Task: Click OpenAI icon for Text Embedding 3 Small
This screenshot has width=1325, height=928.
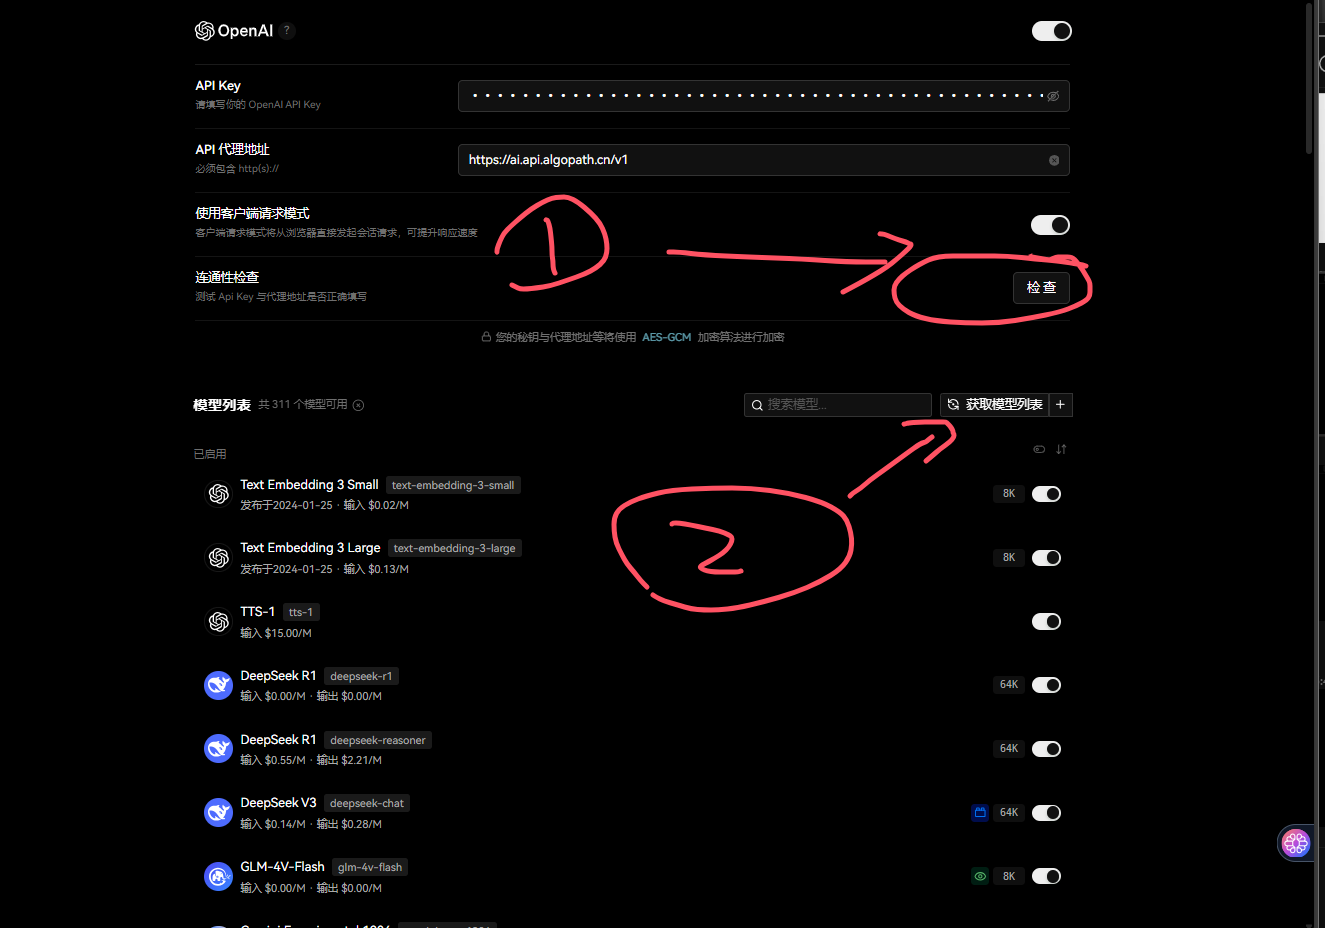Action: 218,494
